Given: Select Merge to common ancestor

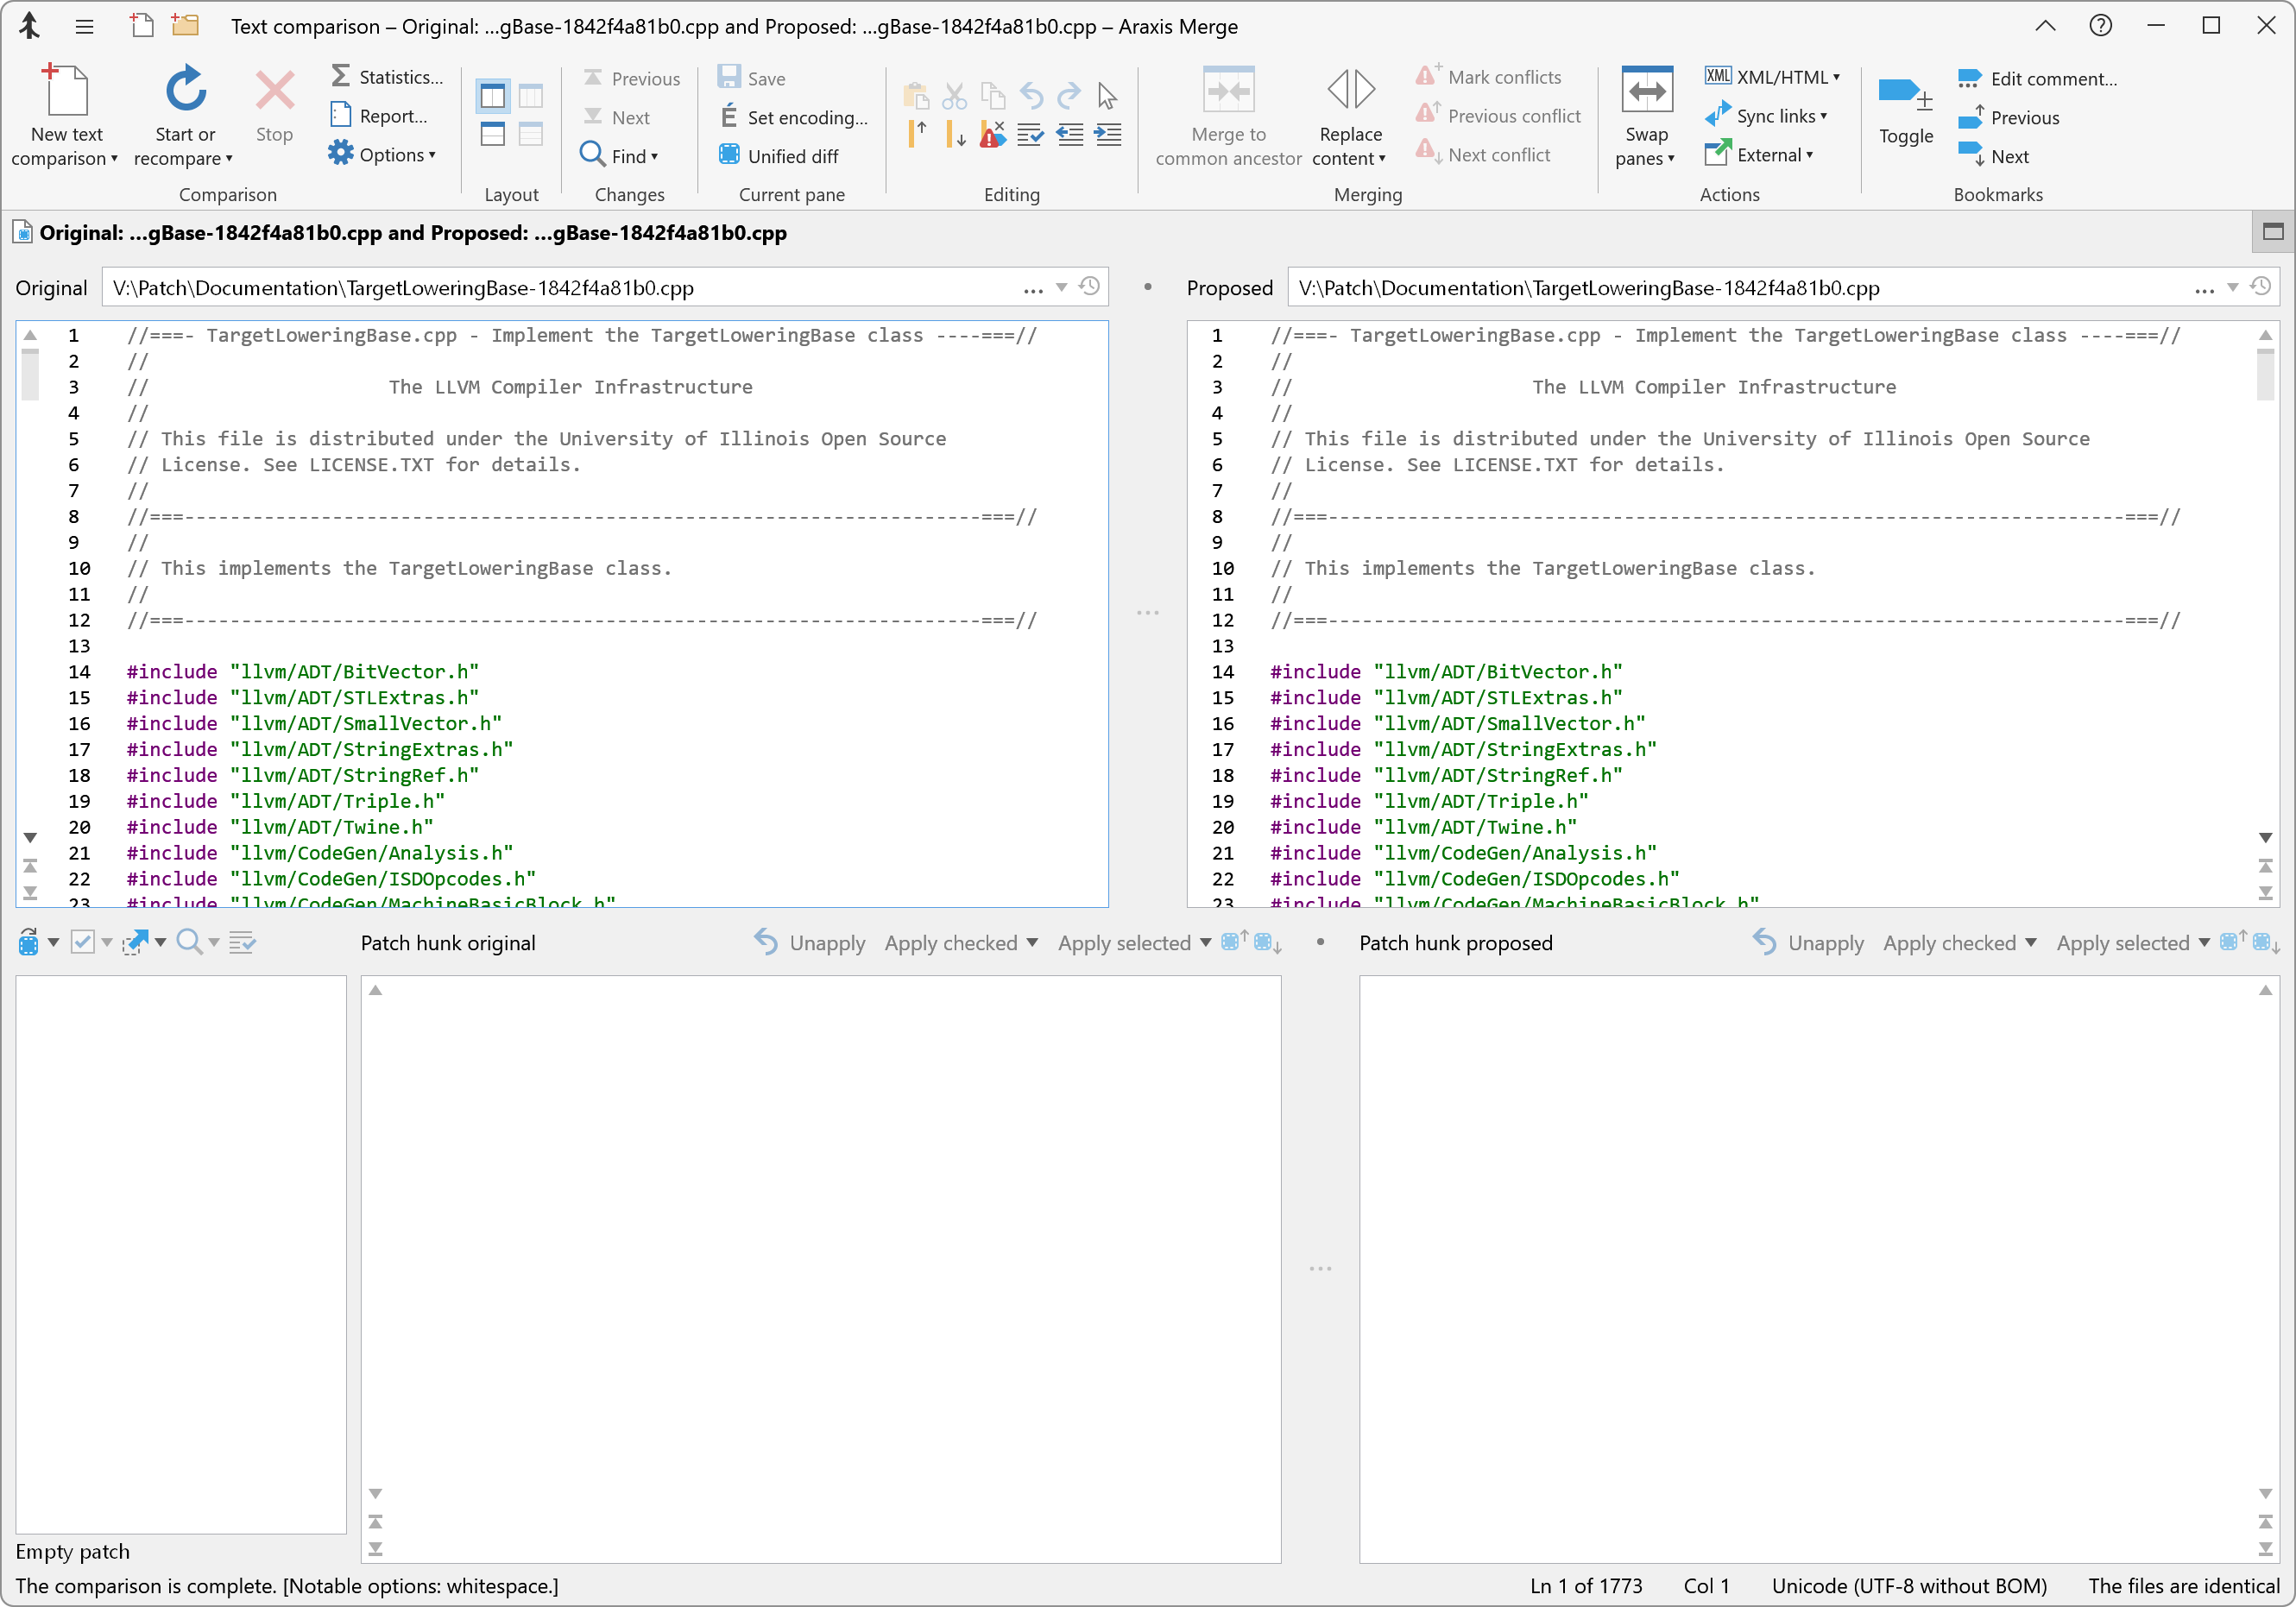Looking at the screenshot, I should point(1228,115).
